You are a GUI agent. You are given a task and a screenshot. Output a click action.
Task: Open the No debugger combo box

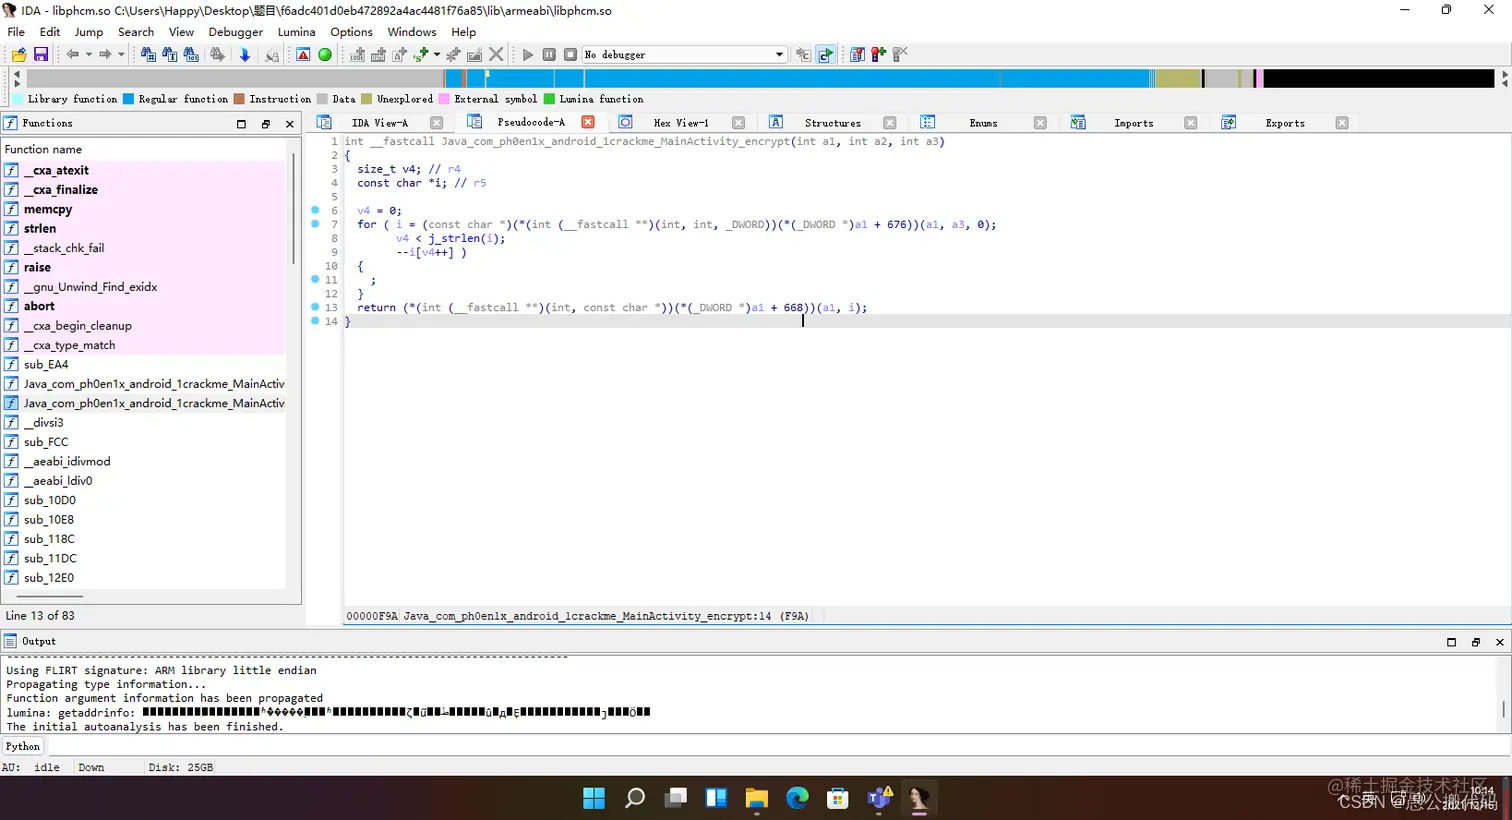point(685,55)
